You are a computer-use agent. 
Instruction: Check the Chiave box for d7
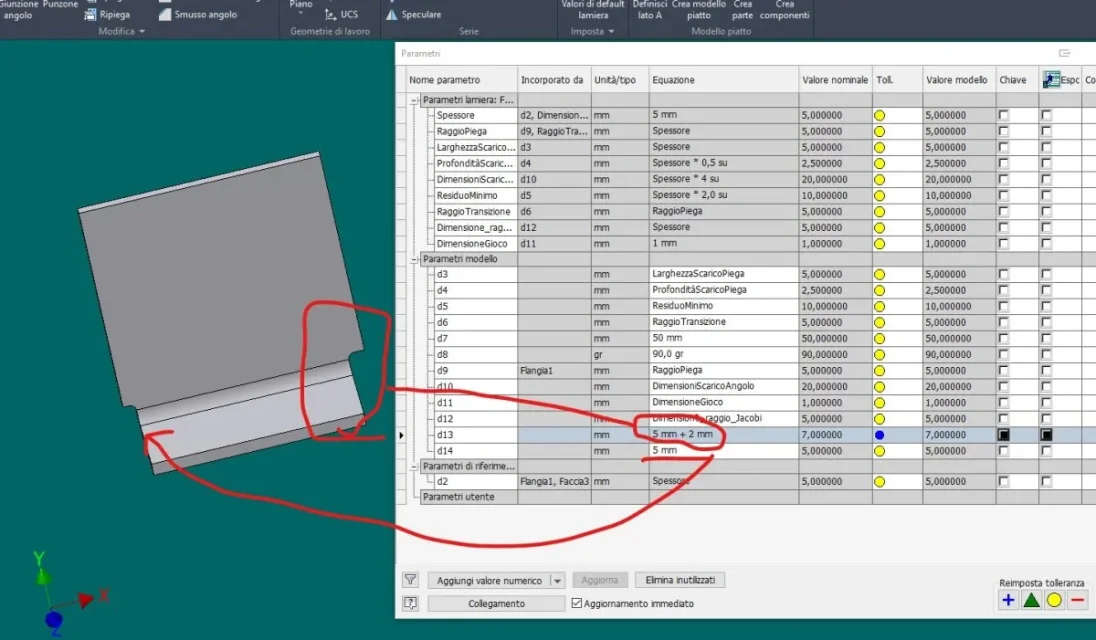click(1004, 338)
